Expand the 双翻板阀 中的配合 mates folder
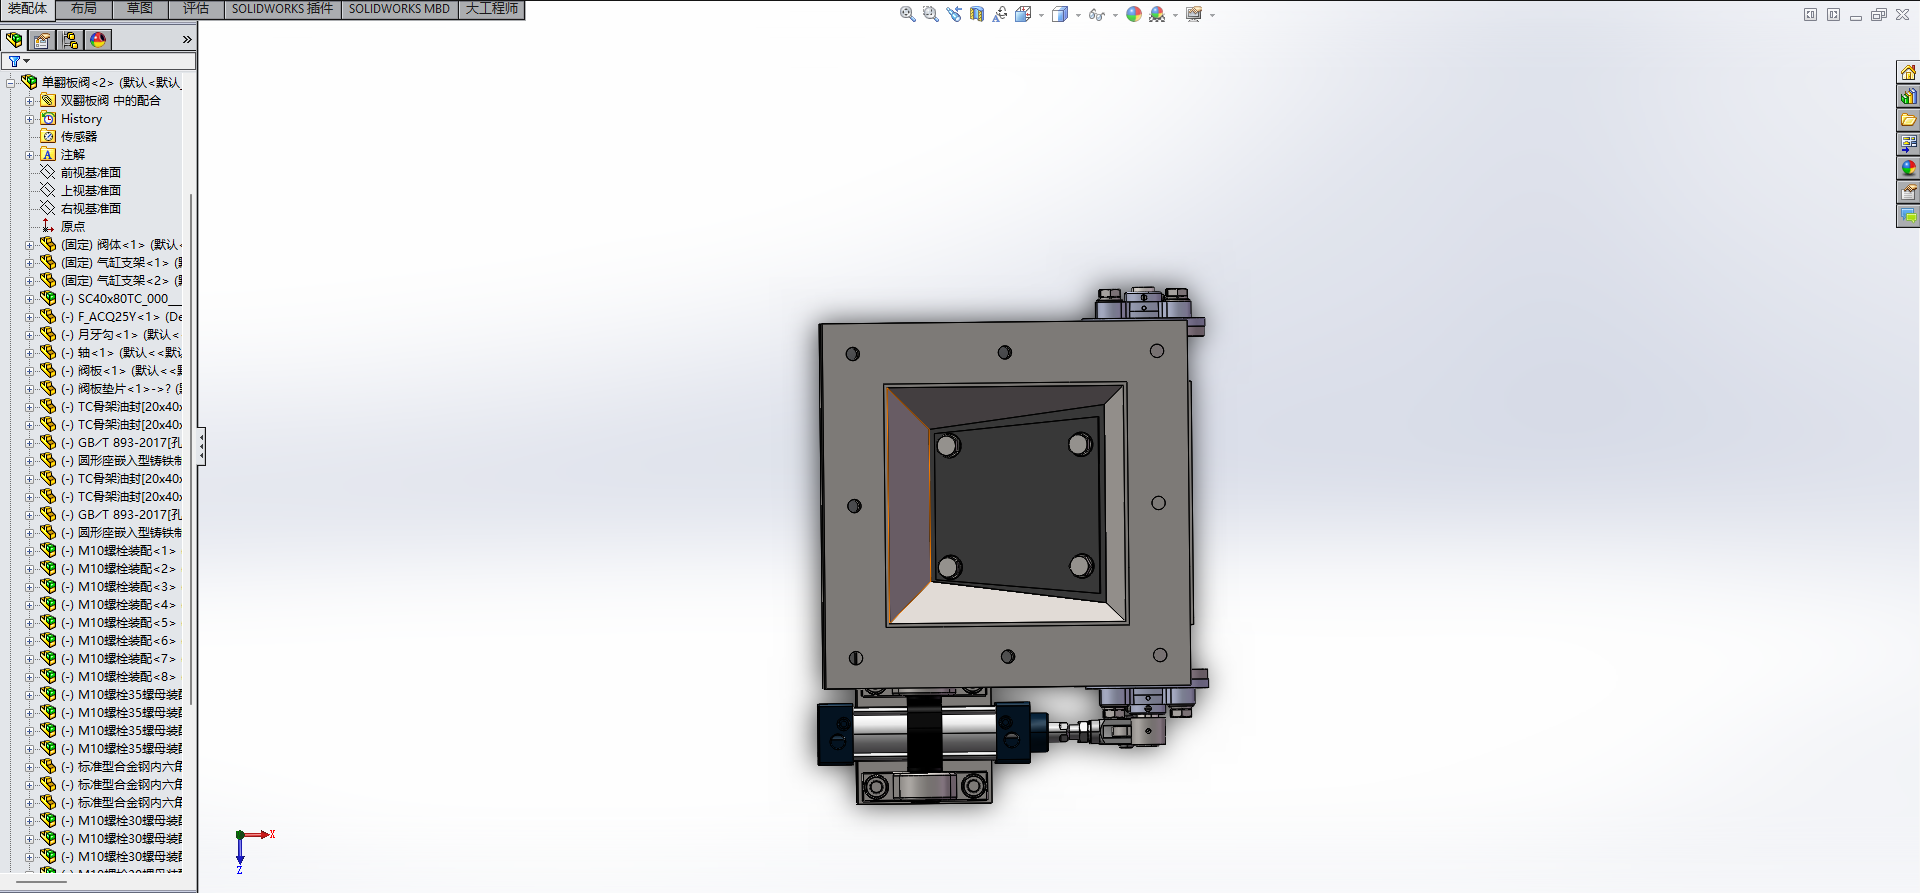This screenshot has width=1920, height=893. (x=30, y=101)
